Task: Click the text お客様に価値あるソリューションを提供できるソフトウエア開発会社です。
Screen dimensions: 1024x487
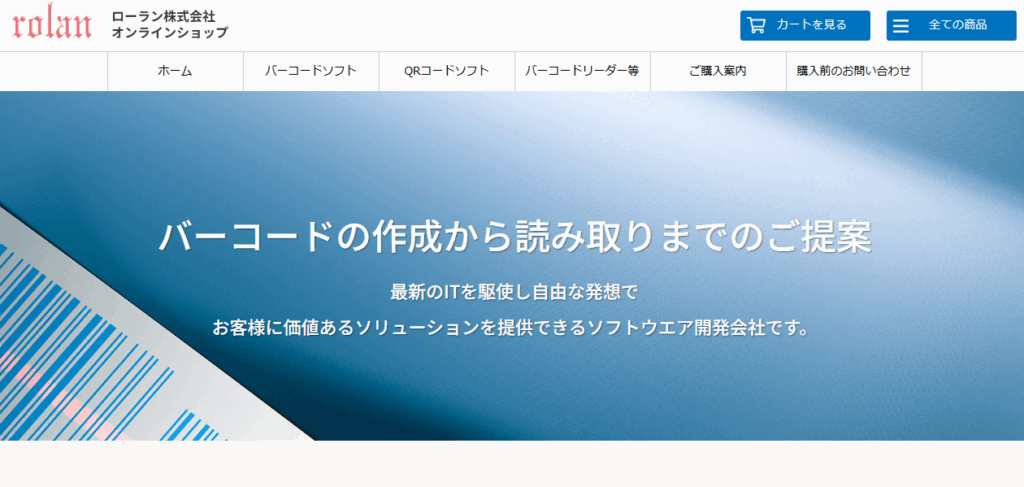Action: [x=511, y=327]
